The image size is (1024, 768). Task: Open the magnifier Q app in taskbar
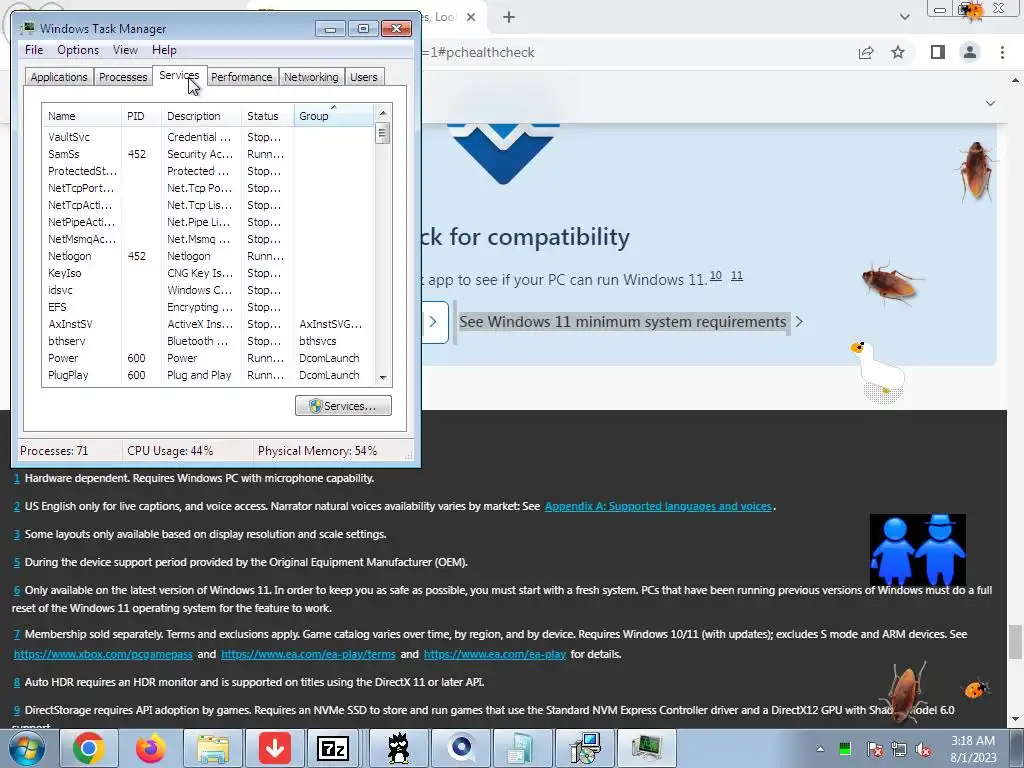pos(461,748)
